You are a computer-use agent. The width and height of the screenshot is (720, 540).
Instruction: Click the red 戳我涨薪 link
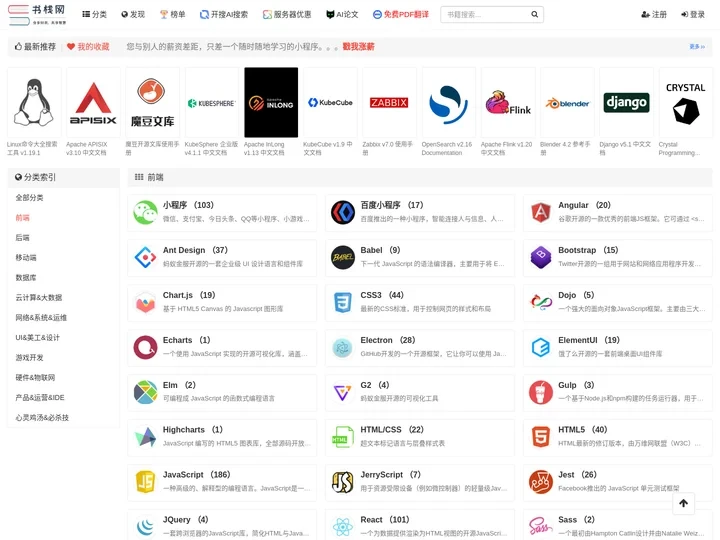pos(358,47)
